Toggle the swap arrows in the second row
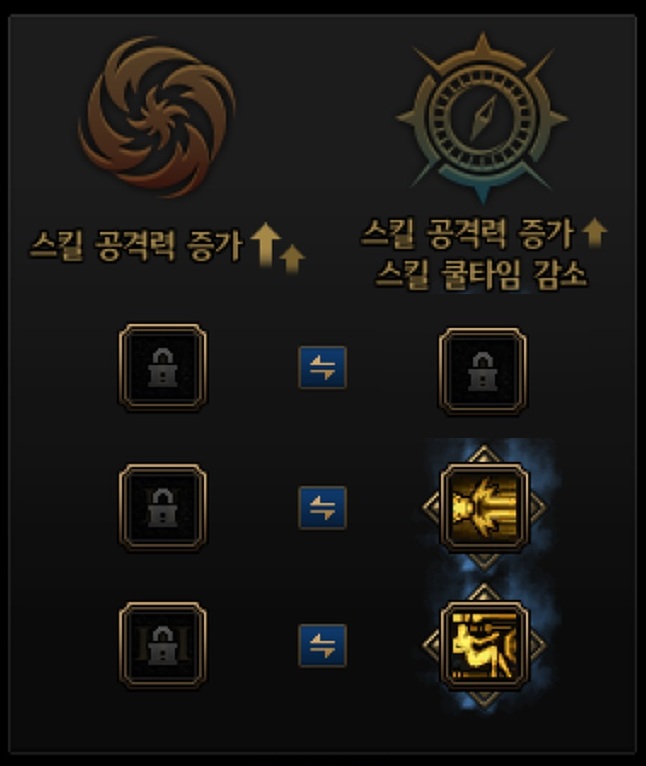This screenshot has height=766, width=646. [x=323, y=507]
